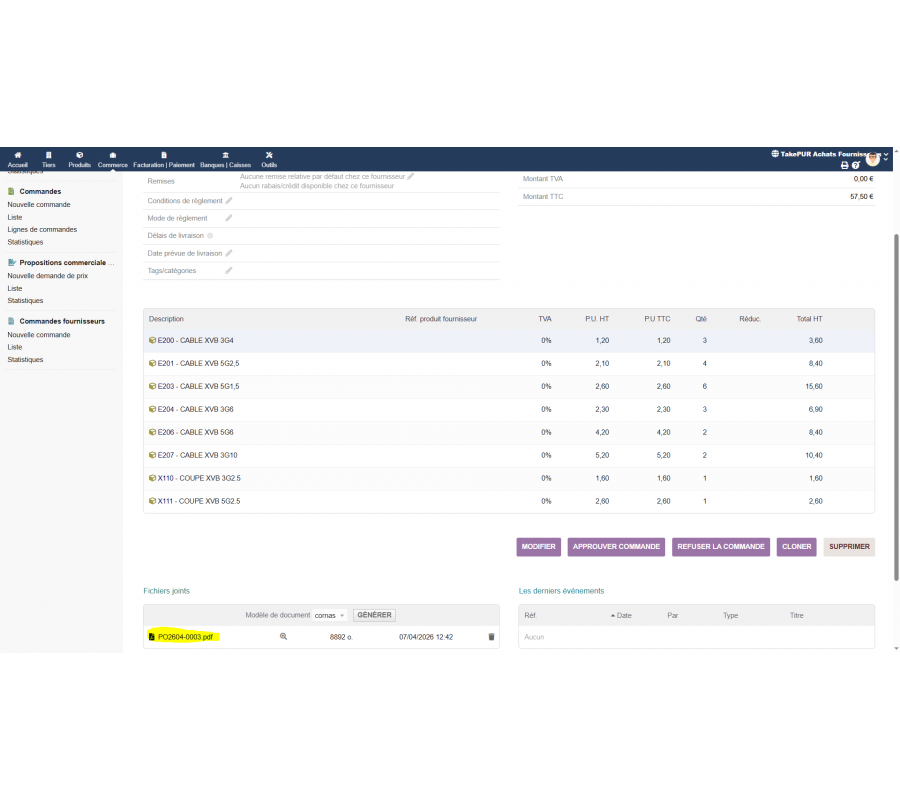Preview PO2604-0003.pdf with magnifier icon
Viewport: 900px width, 800px height.
283,636
